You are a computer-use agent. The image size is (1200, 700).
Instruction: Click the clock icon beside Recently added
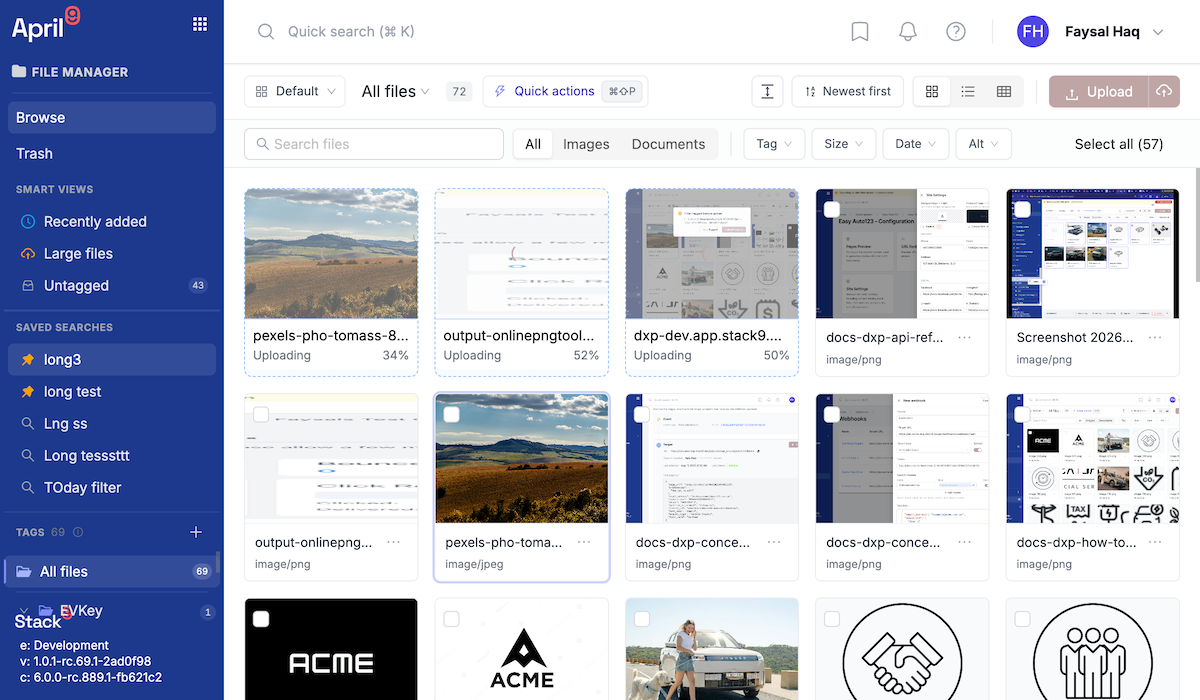pyautogui.click(x=28, y=222)
